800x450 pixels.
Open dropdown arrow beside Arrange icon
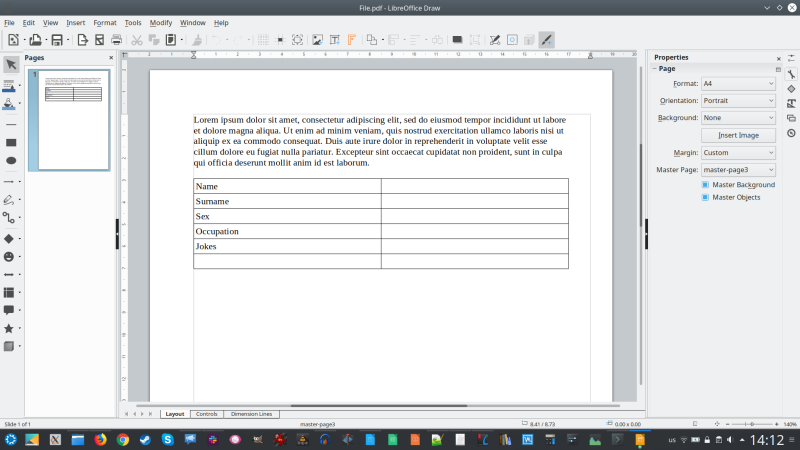pyautogui.click(x=383, y=40)
